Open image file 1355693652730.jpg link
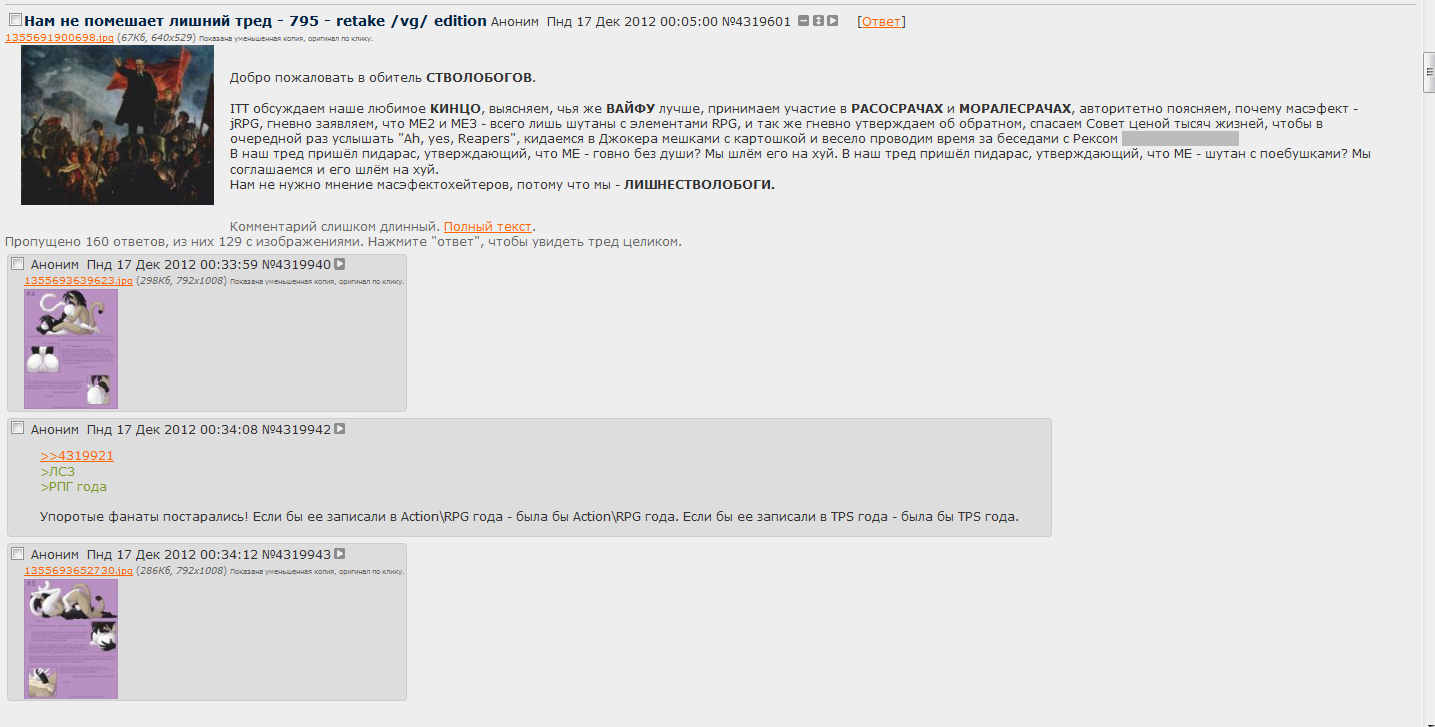This screenshot has height=727, width=1435. [x=78, y=570]
